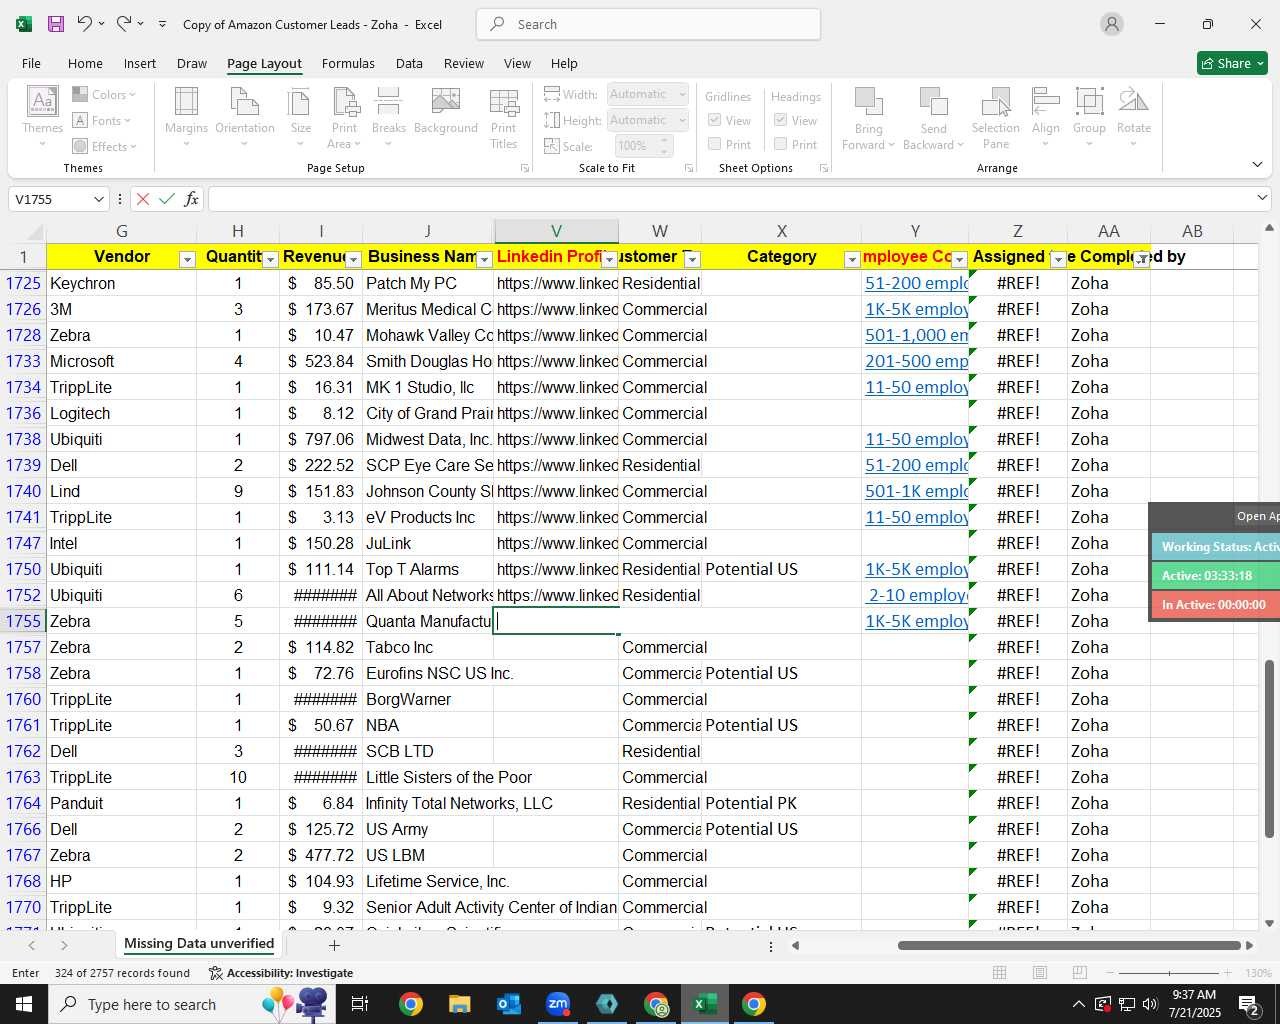Viewport: 1280px width, 1024px height.
Task: Toggle Headings View checkbox
Action: coord(781,120)
